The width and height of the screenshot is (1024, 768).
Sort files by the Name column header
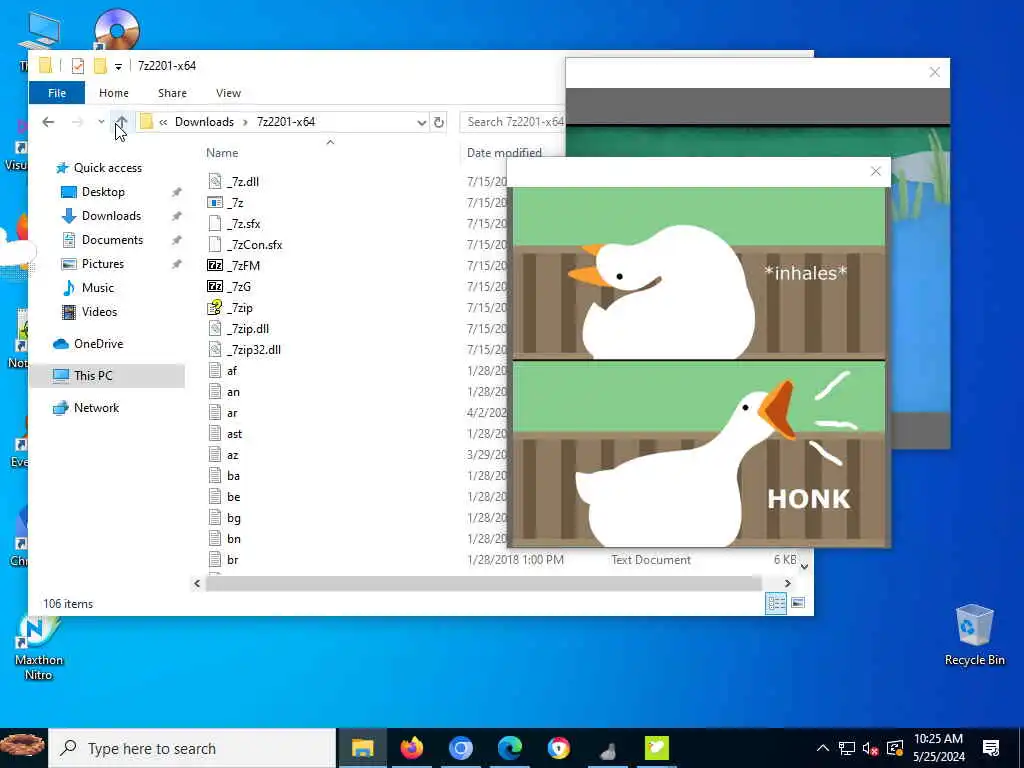coord(222,153)
